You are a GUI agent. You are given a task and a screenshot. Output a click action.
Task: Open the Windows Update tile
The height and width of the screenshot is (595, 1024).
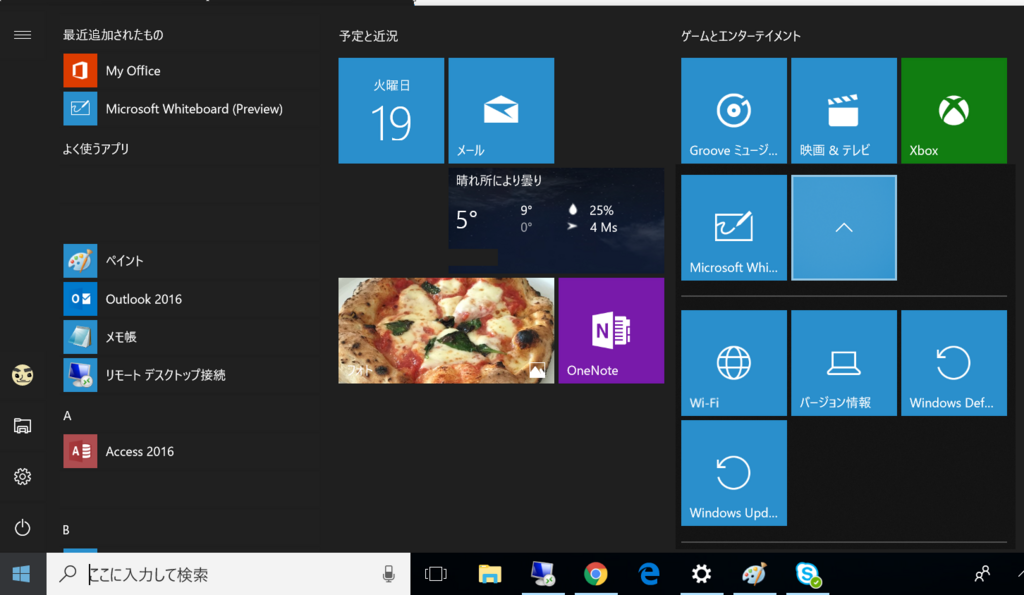pyautogui.click(x=734, y=473)
